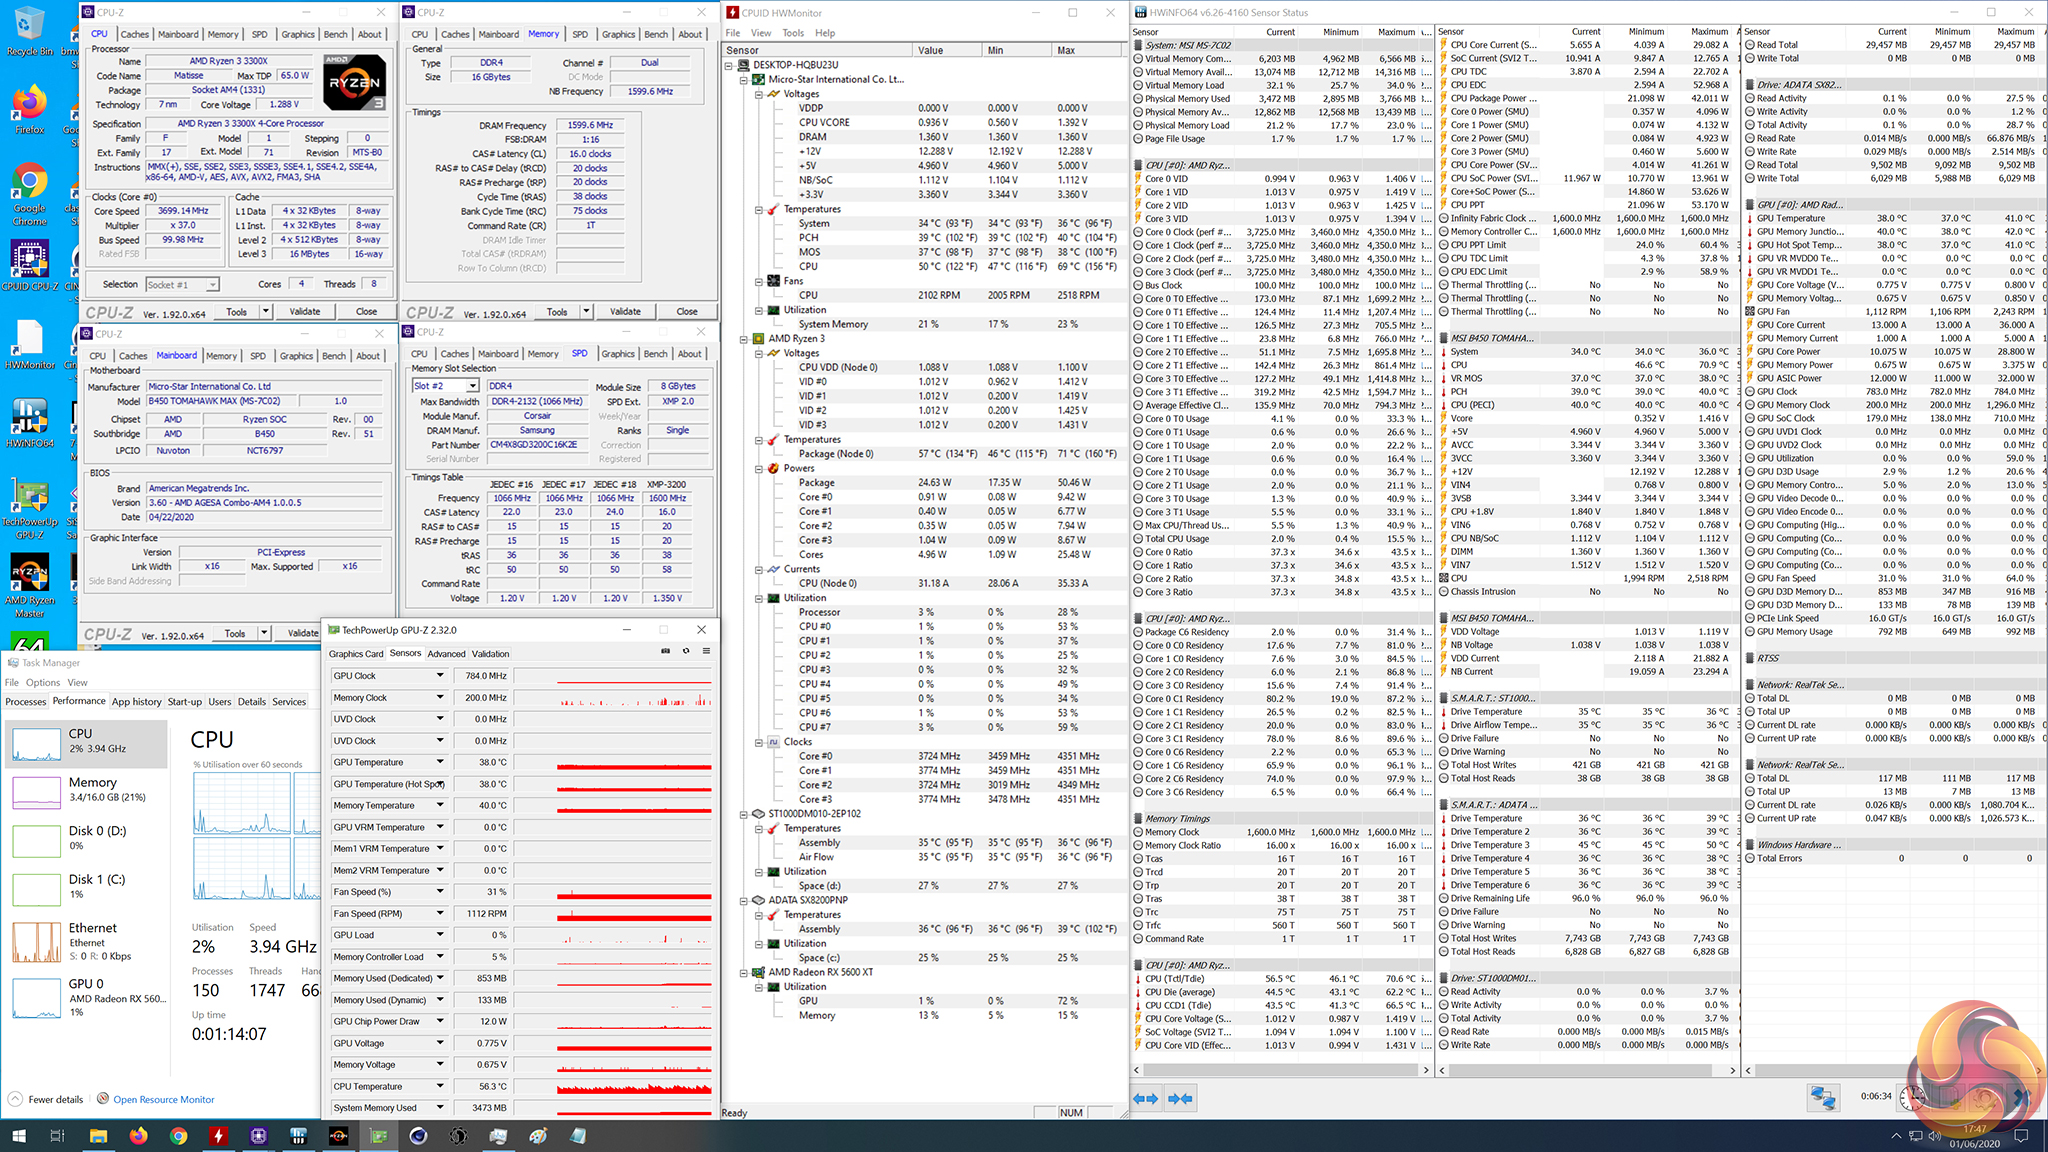Click the GPU-Z screenshot camera icon
This screenshot has height=1152, width=2048.
pyautogui.click(x=666, y=651)
